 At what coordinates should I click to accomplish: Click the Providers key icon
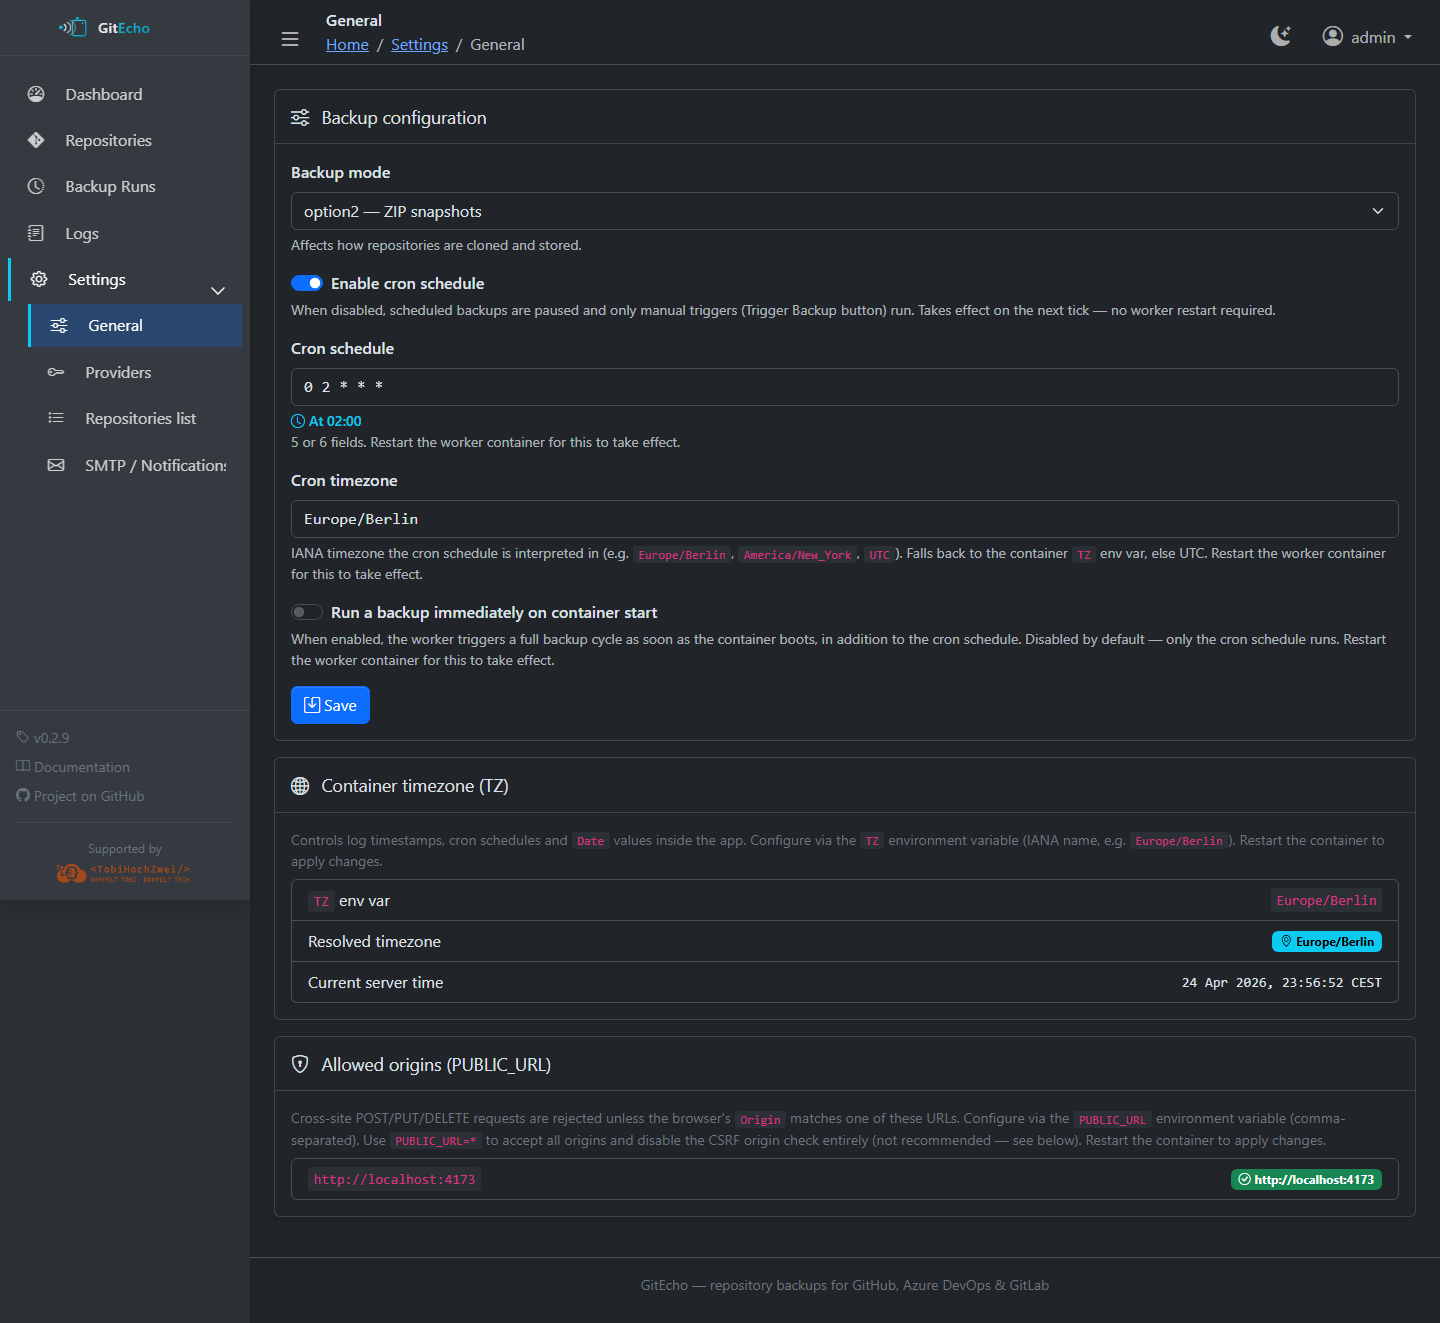coord(56,372)
